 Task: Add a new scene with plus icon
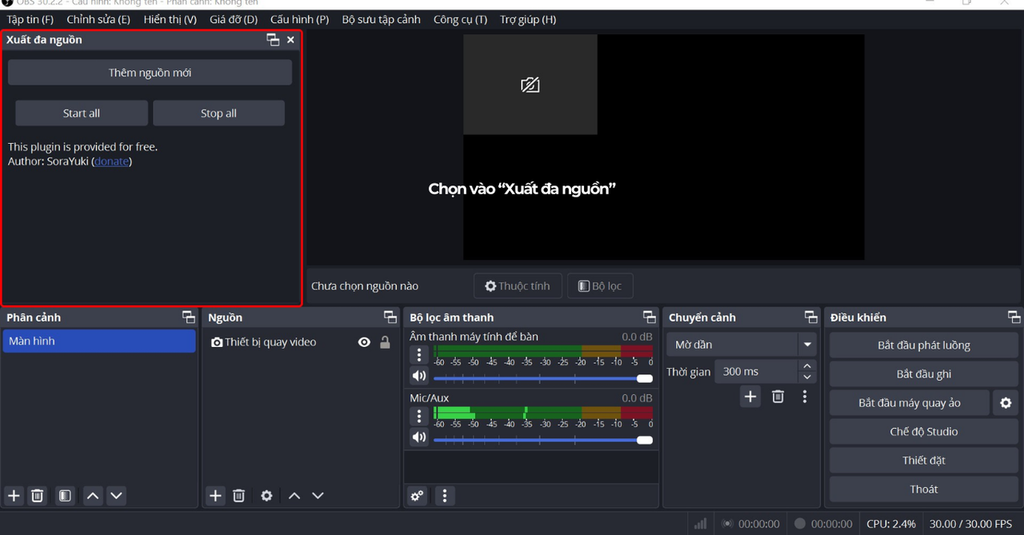tap(14, 496)
